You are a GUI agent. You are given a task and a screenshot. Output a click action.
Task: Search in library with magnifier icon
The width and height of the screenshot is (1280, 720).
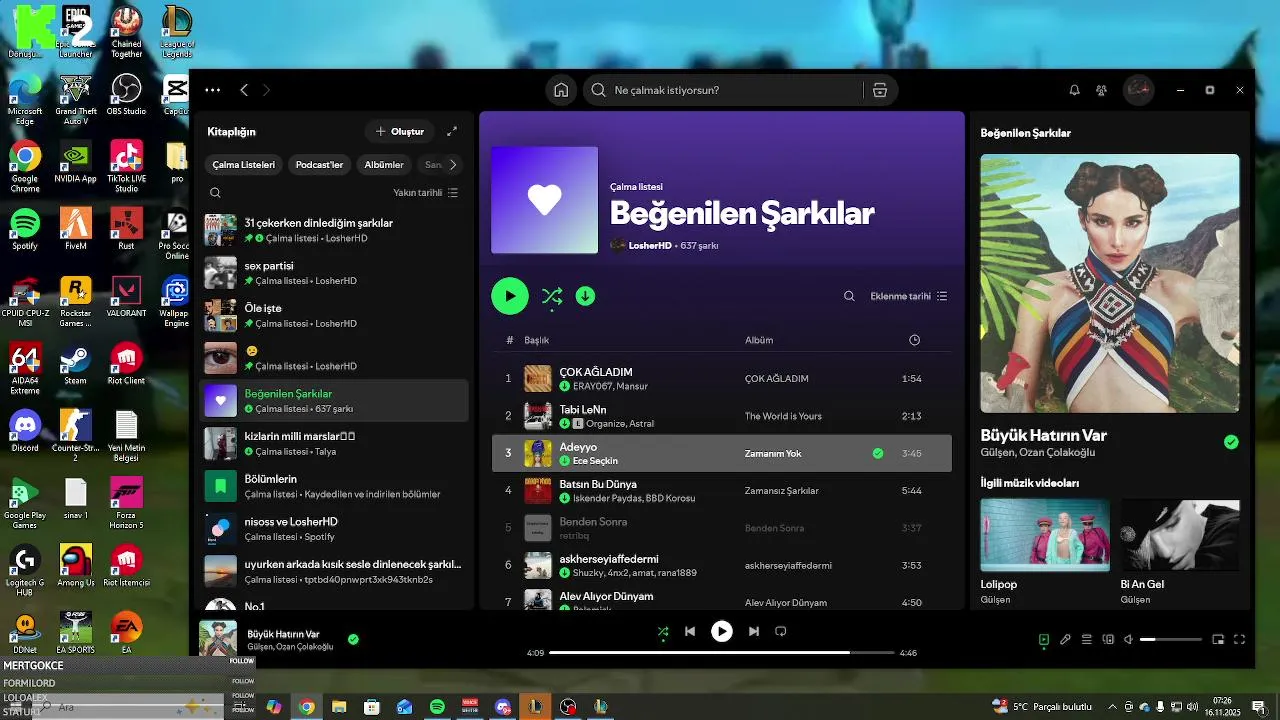click(215, 193)
